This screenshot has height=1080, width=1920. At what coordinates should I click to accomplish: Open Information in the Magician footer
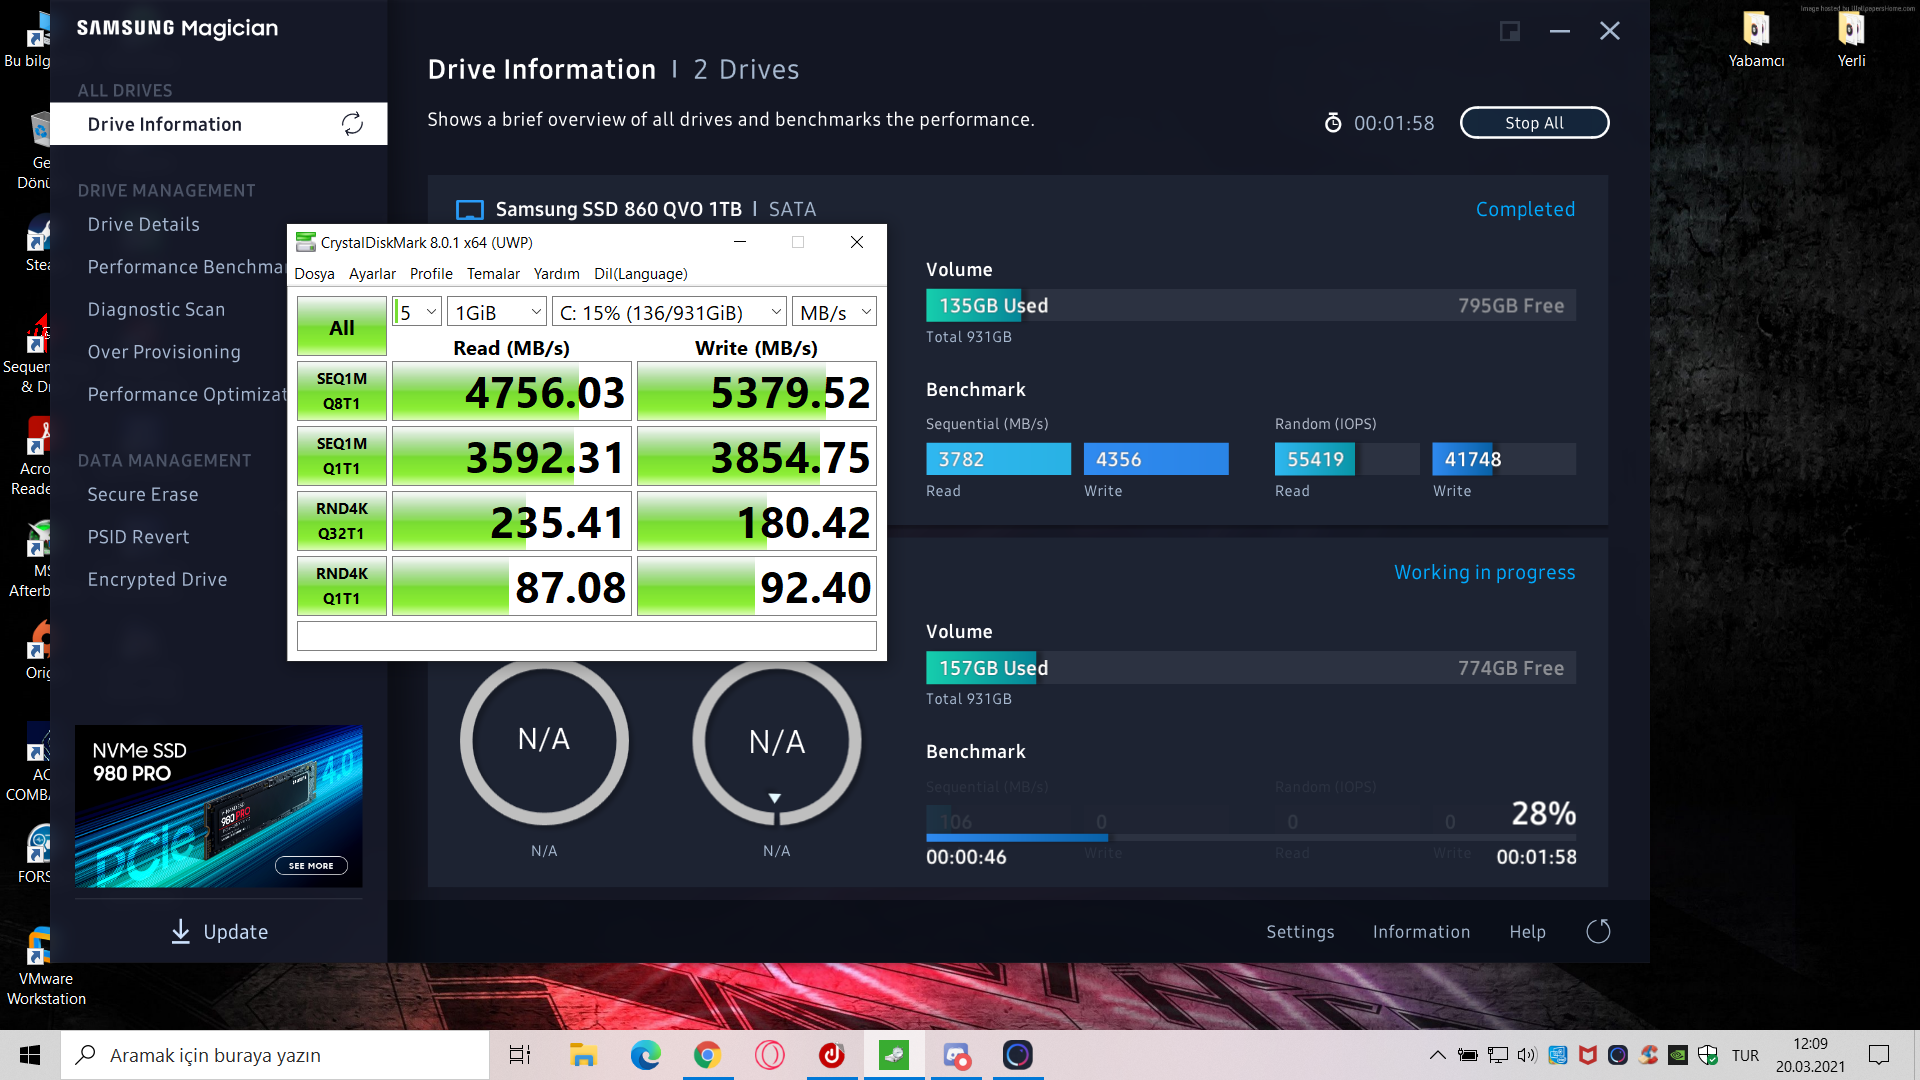coord(1421,931)
